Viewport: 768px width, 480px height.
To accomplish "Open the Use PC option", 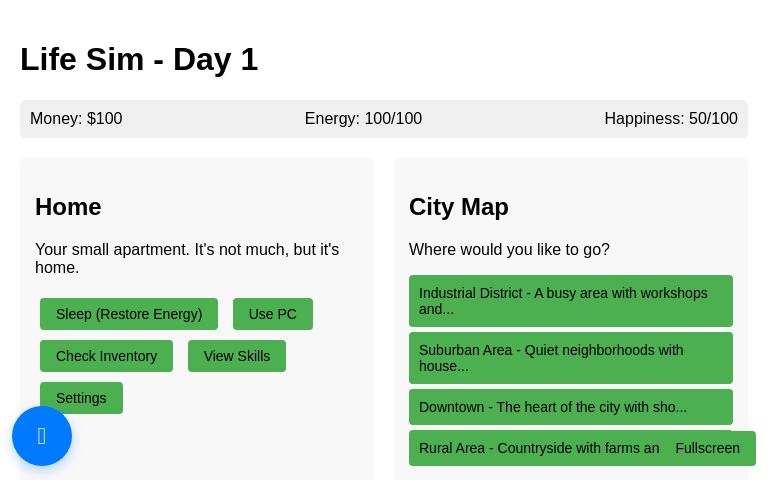I will [x=272, y=314].
